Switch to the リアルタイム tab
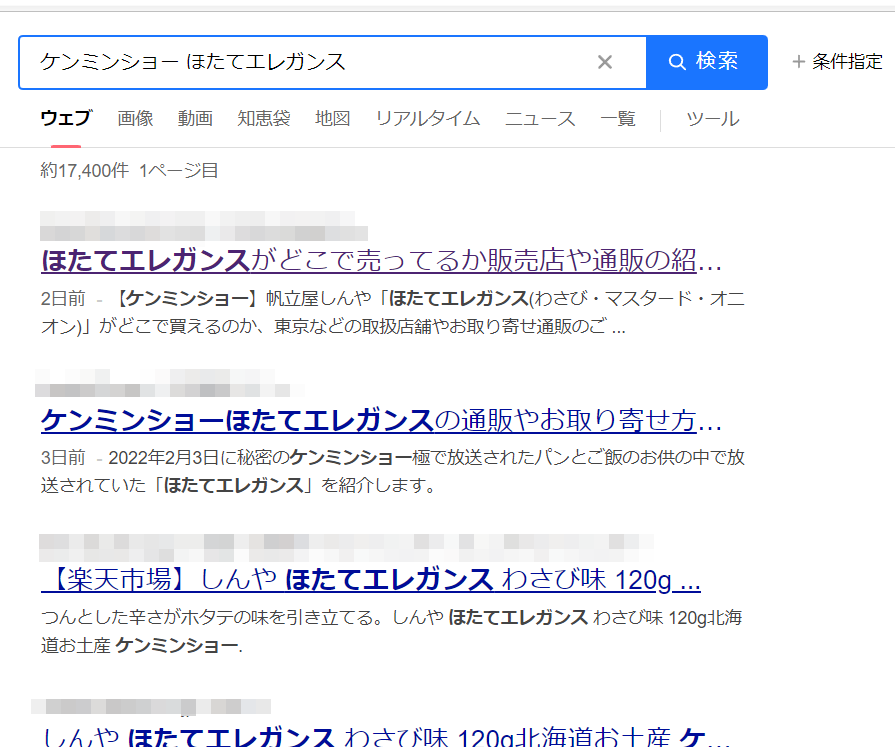 (x=427, y=119)
